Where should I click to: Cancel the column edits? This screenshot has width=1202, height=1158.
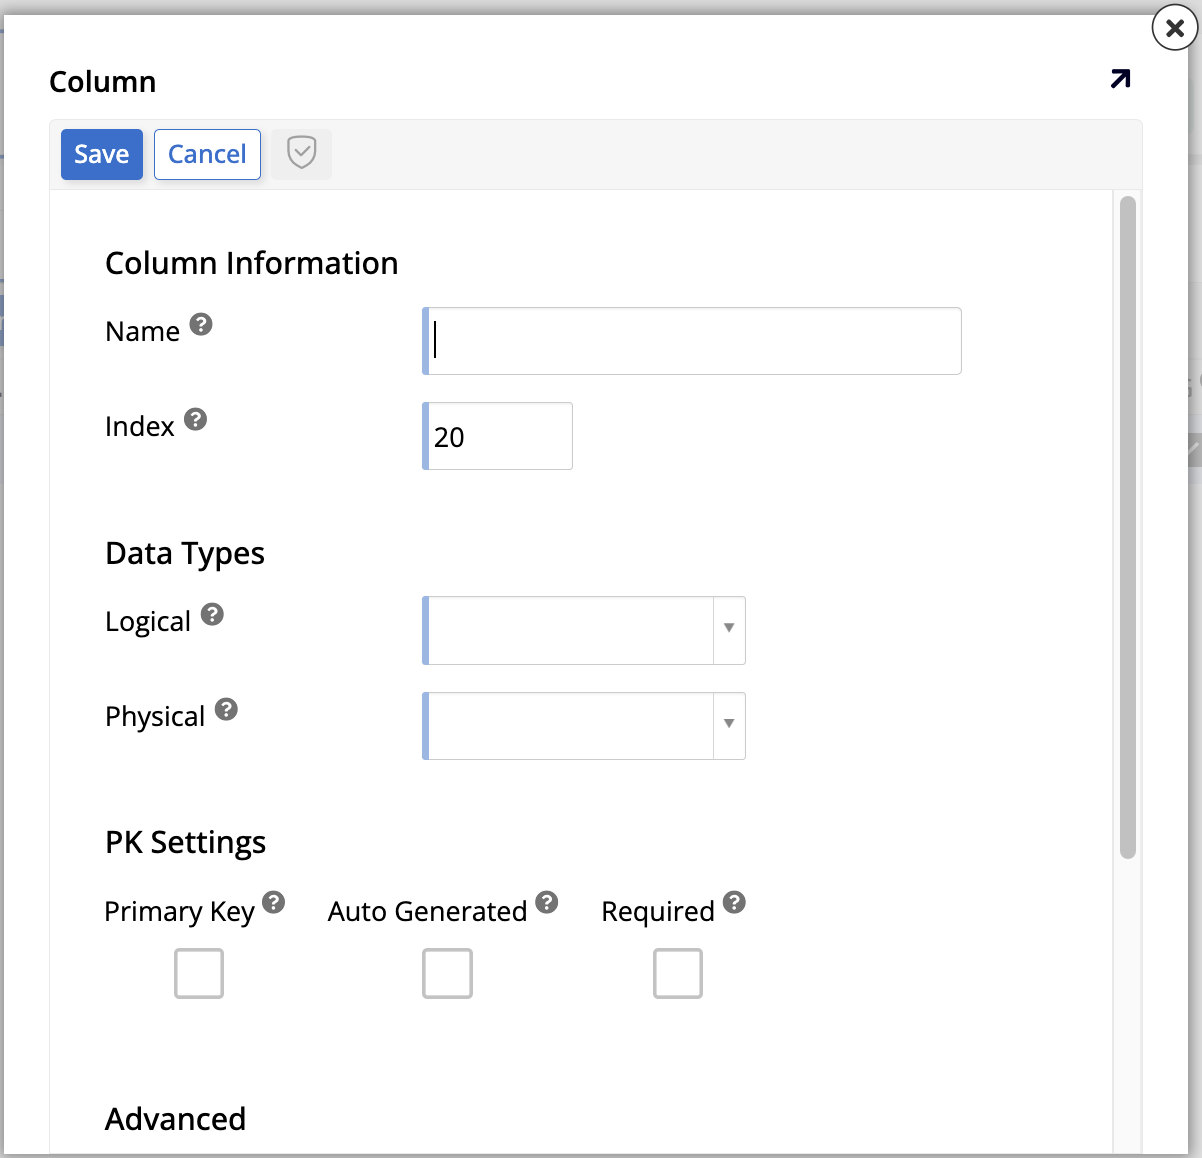coord(207,153)
